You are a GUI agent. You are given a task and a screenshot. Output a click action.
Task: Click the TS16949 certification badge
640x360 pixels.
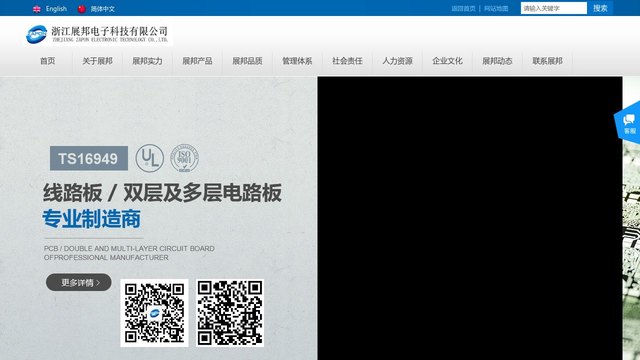[x=89, y=158]
